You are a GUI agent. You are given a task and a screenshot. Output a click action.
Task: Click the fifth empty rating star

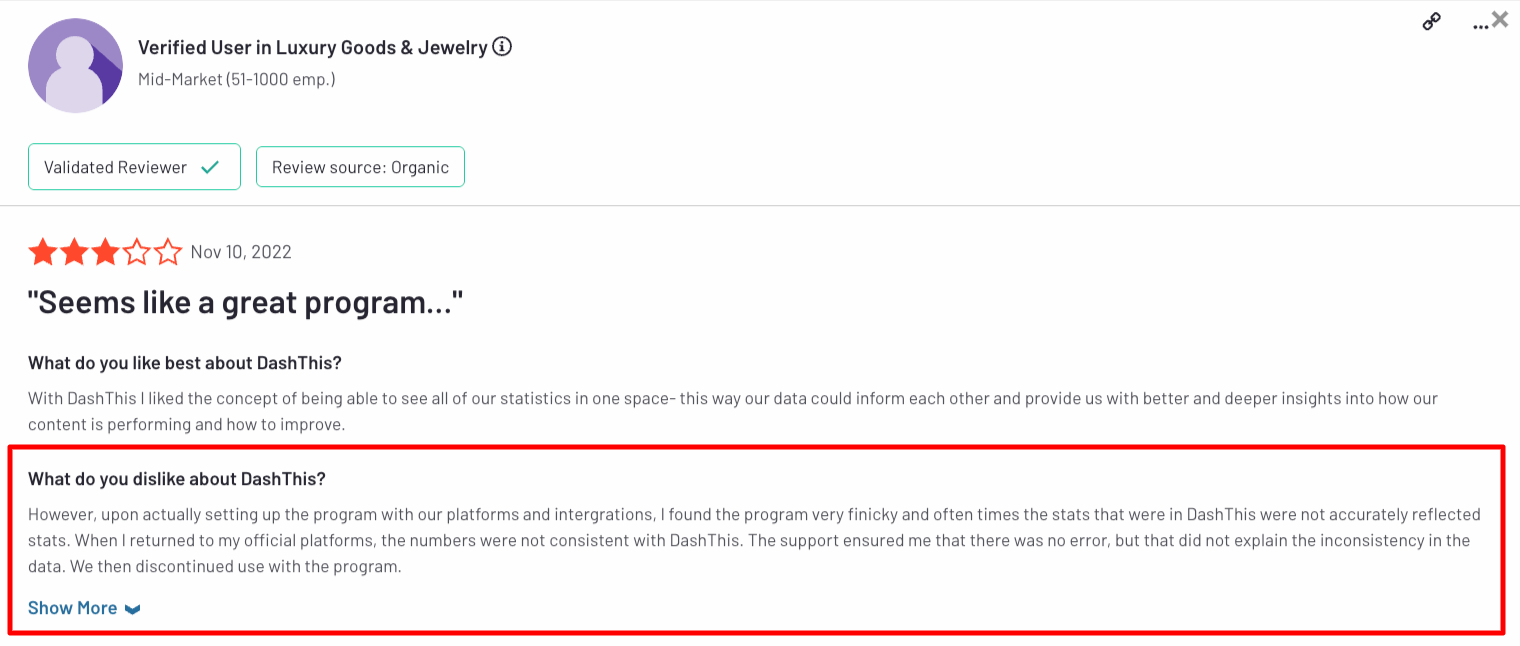coord(168,252)
